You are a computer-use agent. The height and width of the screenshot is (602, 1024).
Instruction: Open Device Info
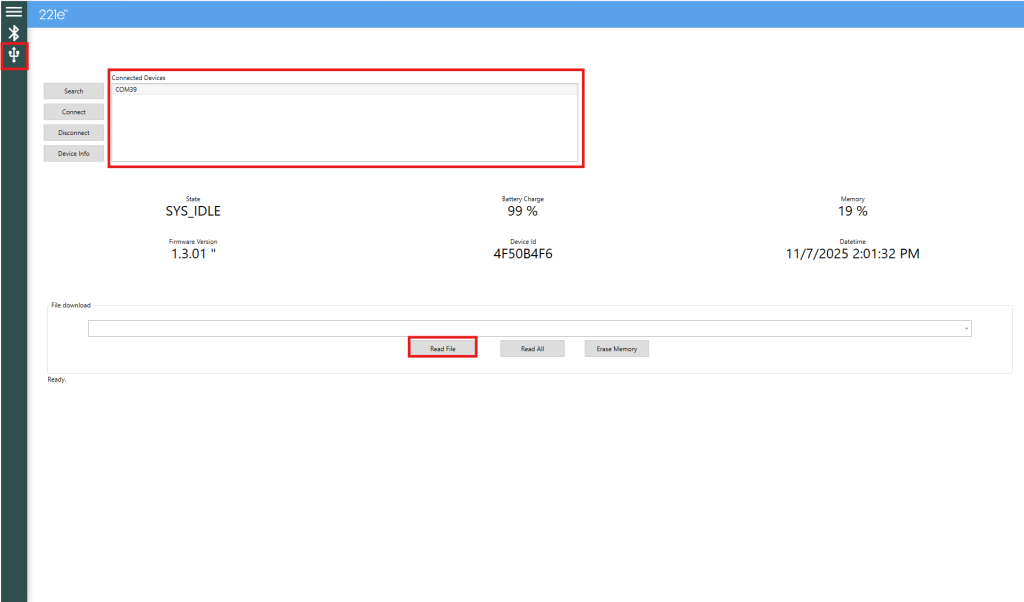pyautogui.click(x=73, y=153)
